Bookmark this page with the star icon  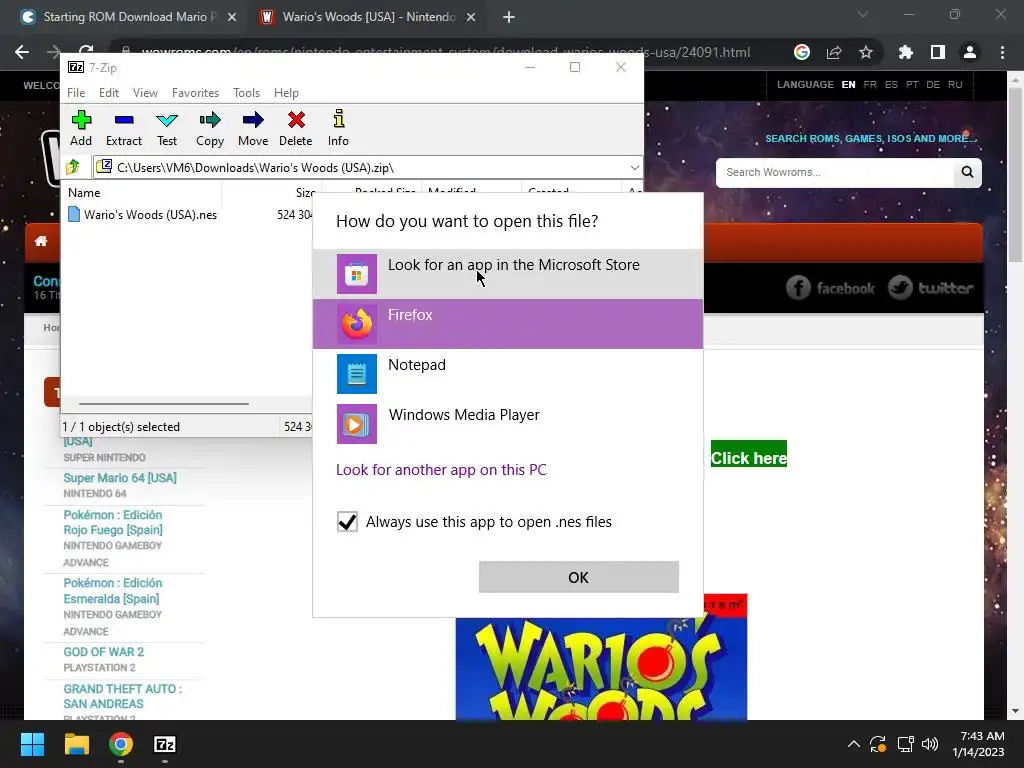(x=866, y=52)
